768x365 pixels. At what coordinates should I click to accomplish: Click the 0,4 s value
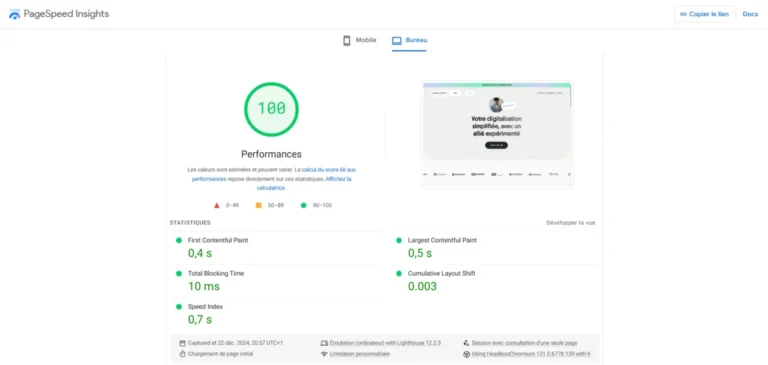(x=200, y=253)
